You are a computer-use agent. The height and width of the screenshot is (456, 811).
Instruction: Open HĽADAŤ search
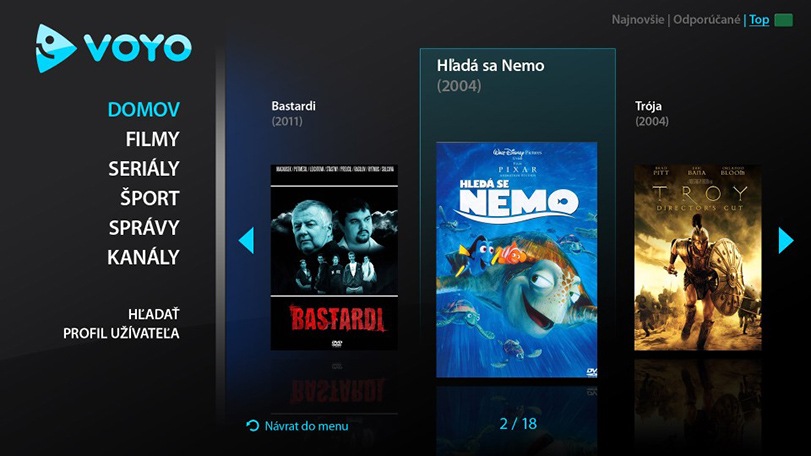(154, 314)
